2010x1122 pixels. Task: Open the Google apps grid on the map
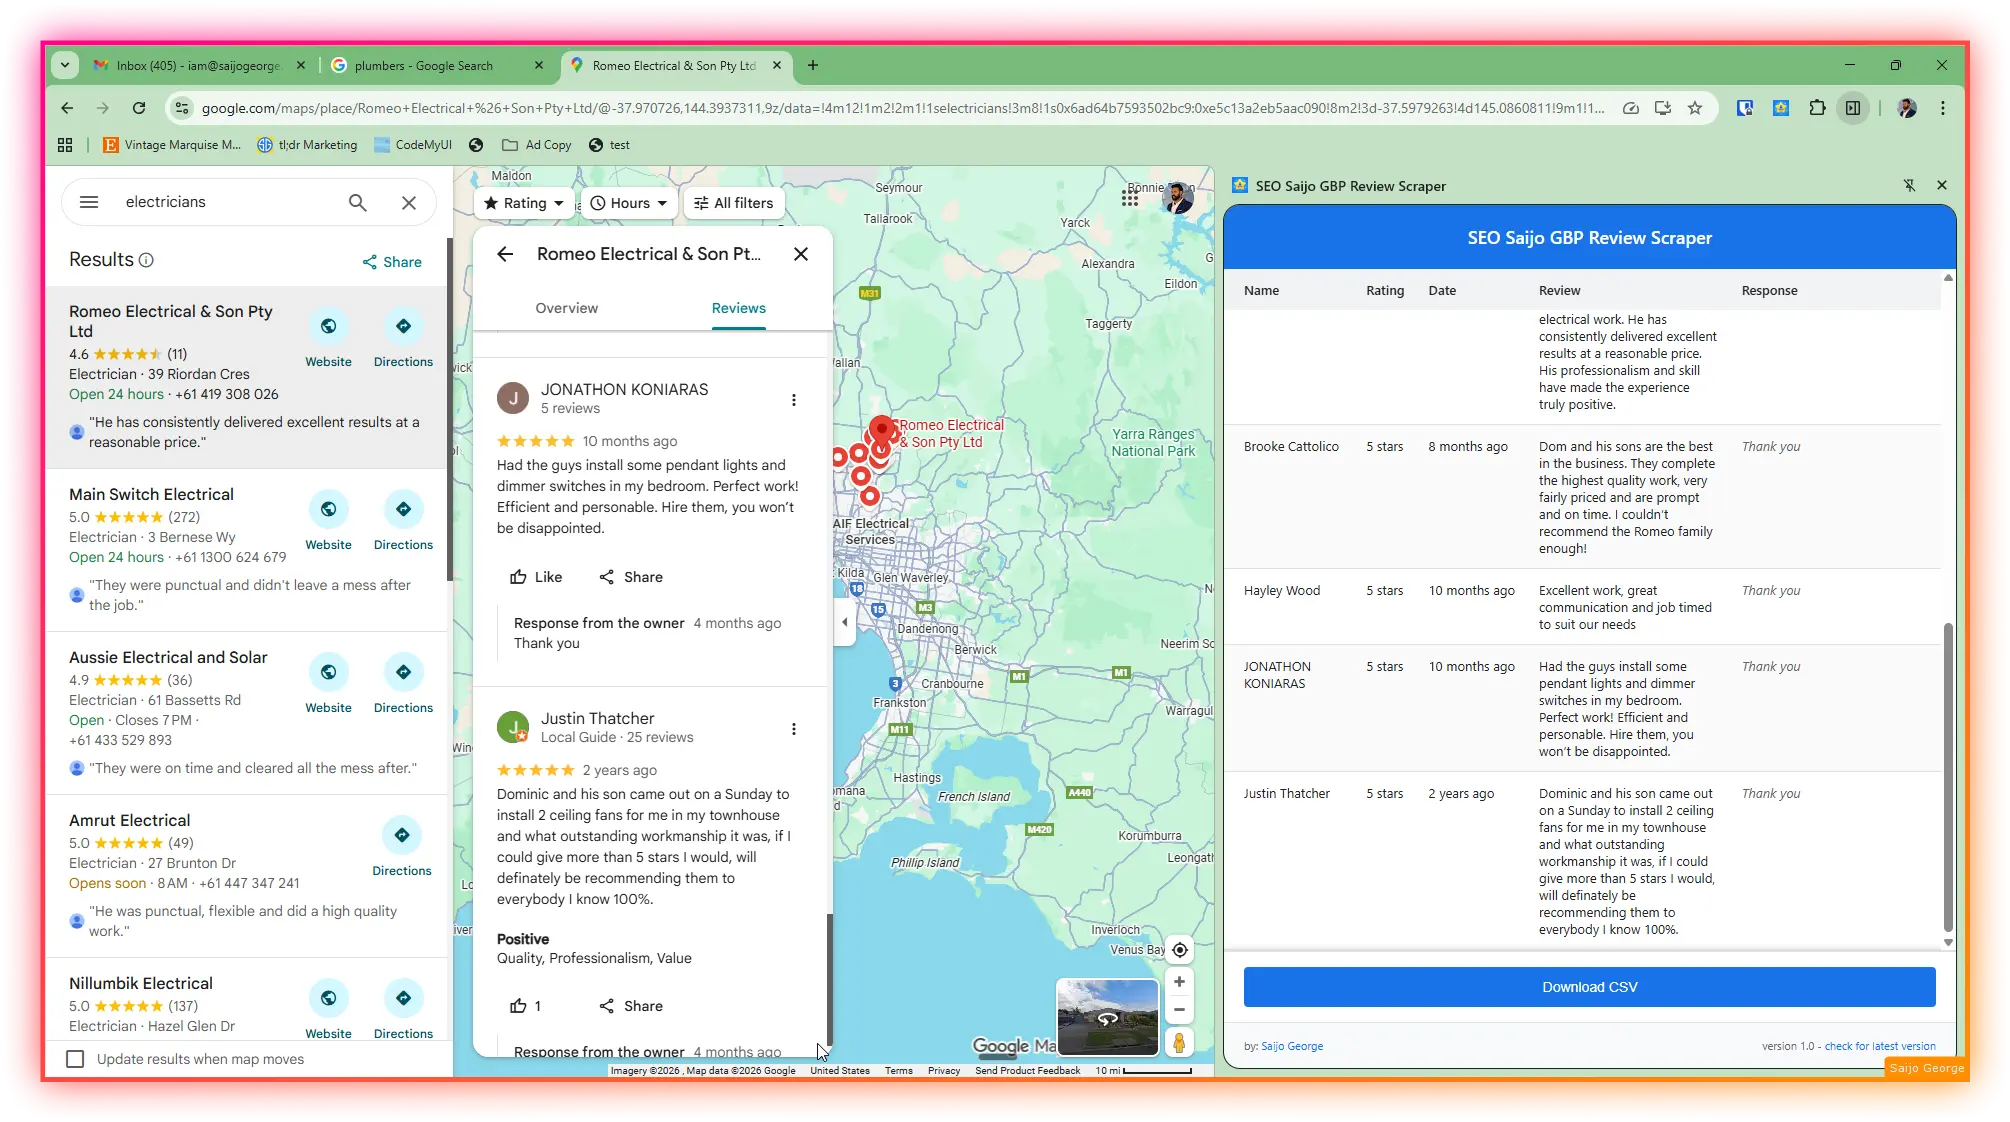point(1129,198)
